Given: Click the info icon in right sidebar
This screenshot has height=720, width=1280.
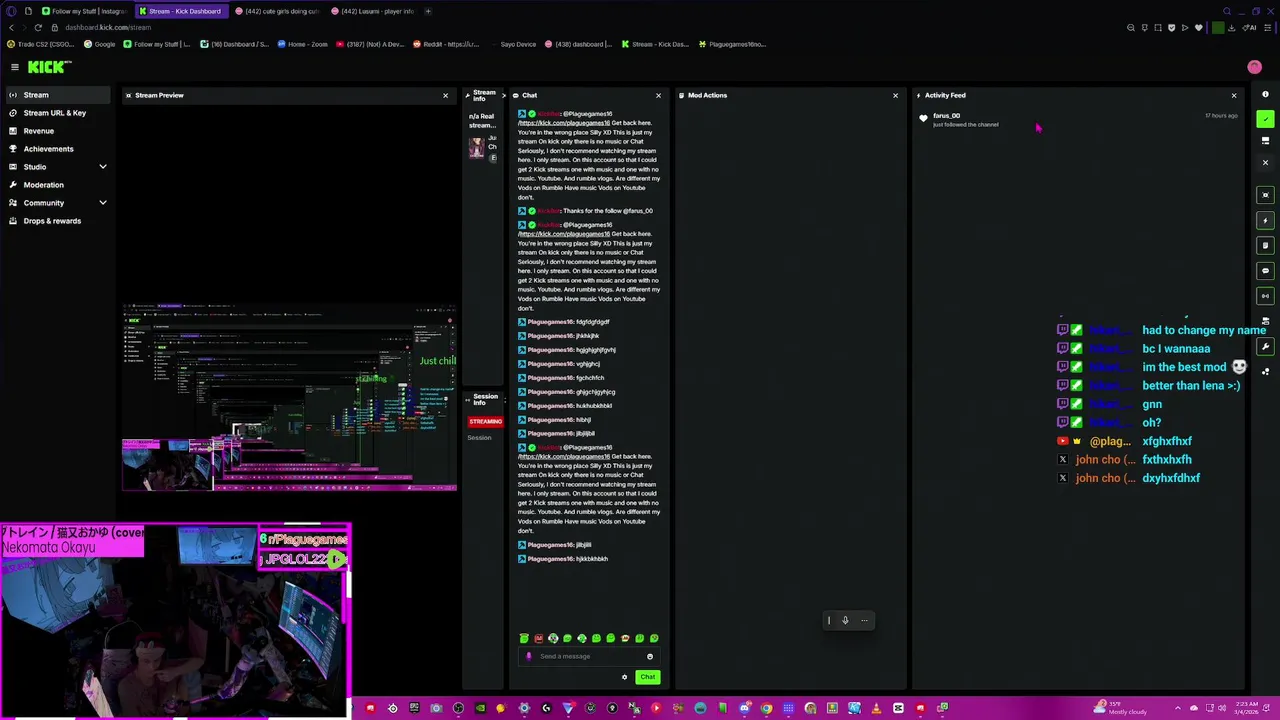Looking at the screenshot, I should tap(1265, 95).
